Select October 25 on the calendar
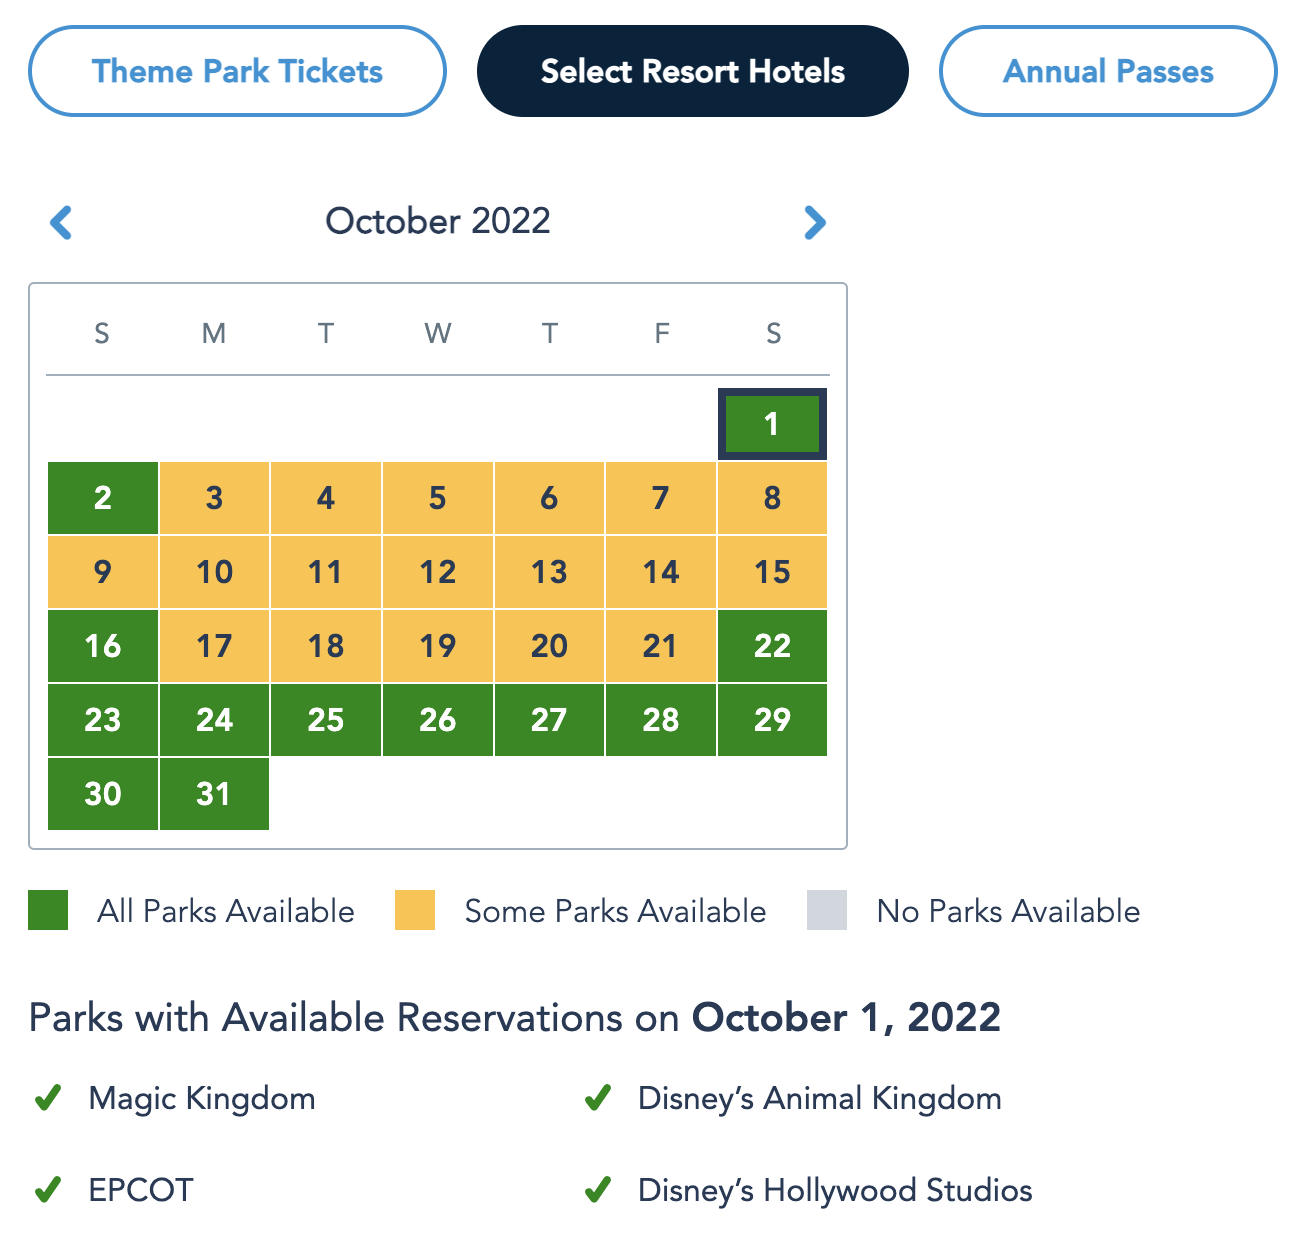Image resolution: width=1301 pixels, height=1242 pixels. tap(326, 720)
